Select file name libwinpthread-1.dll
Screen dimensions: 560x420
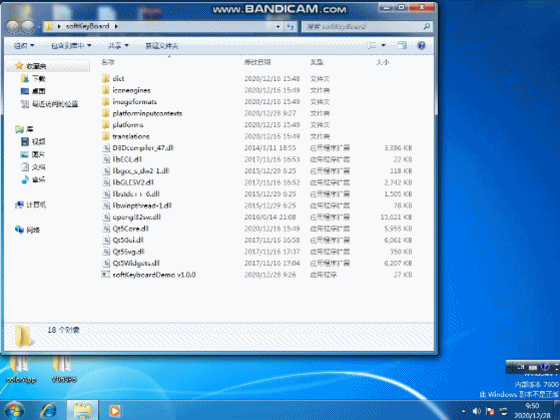click(142, 205)
